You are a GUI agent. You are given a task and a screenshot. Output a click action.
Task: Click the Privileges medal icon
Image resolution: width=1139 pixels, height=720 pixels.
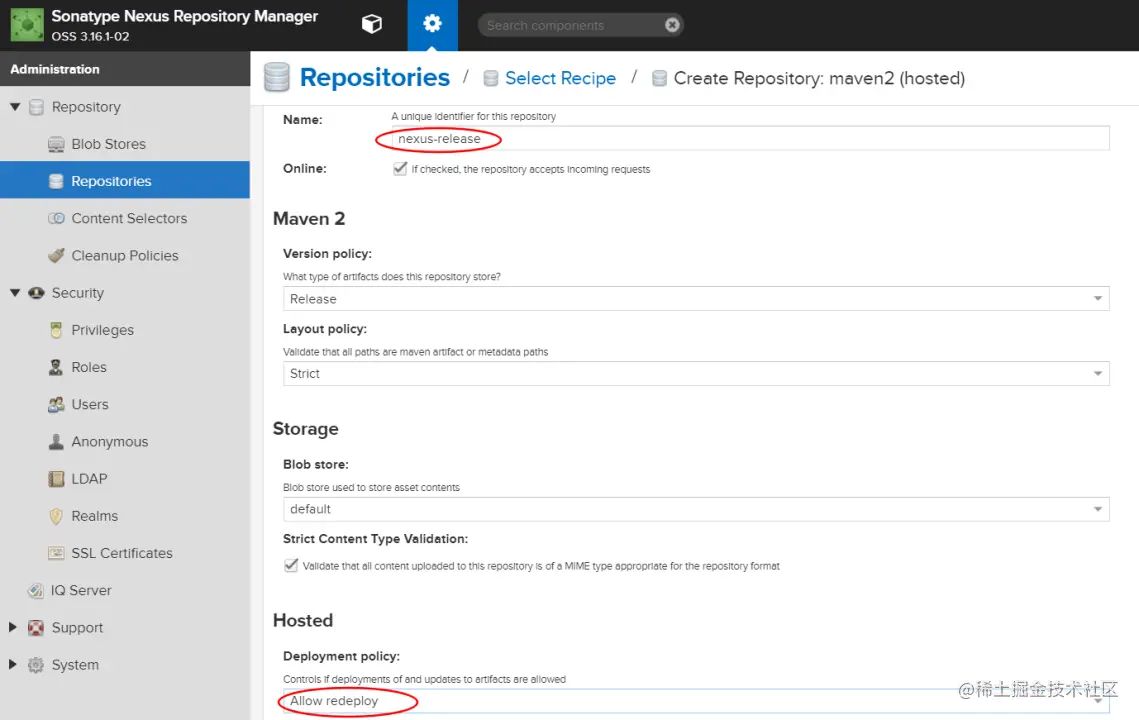56,330
